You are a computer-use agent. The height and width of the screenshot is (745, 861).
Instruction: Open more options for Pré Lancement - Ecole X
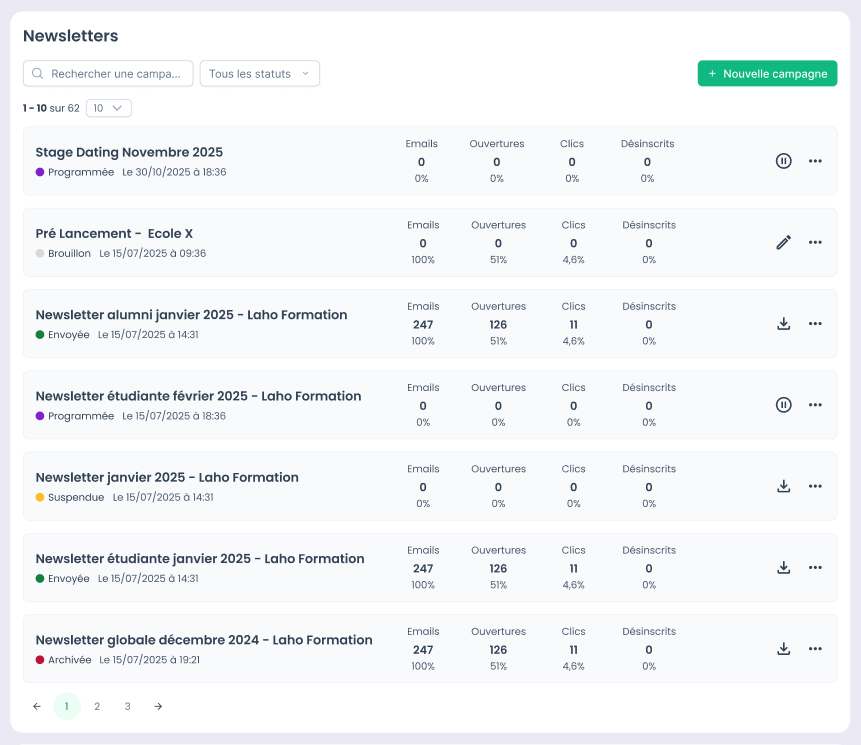pyautogui.click(x=815, y=242)
